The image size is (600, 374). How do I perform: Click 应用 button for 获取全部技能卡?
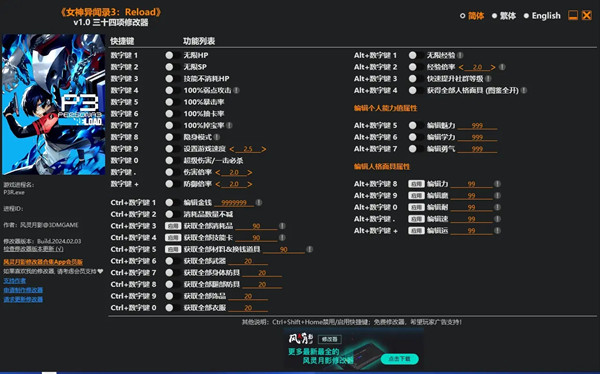pos(173,238)
